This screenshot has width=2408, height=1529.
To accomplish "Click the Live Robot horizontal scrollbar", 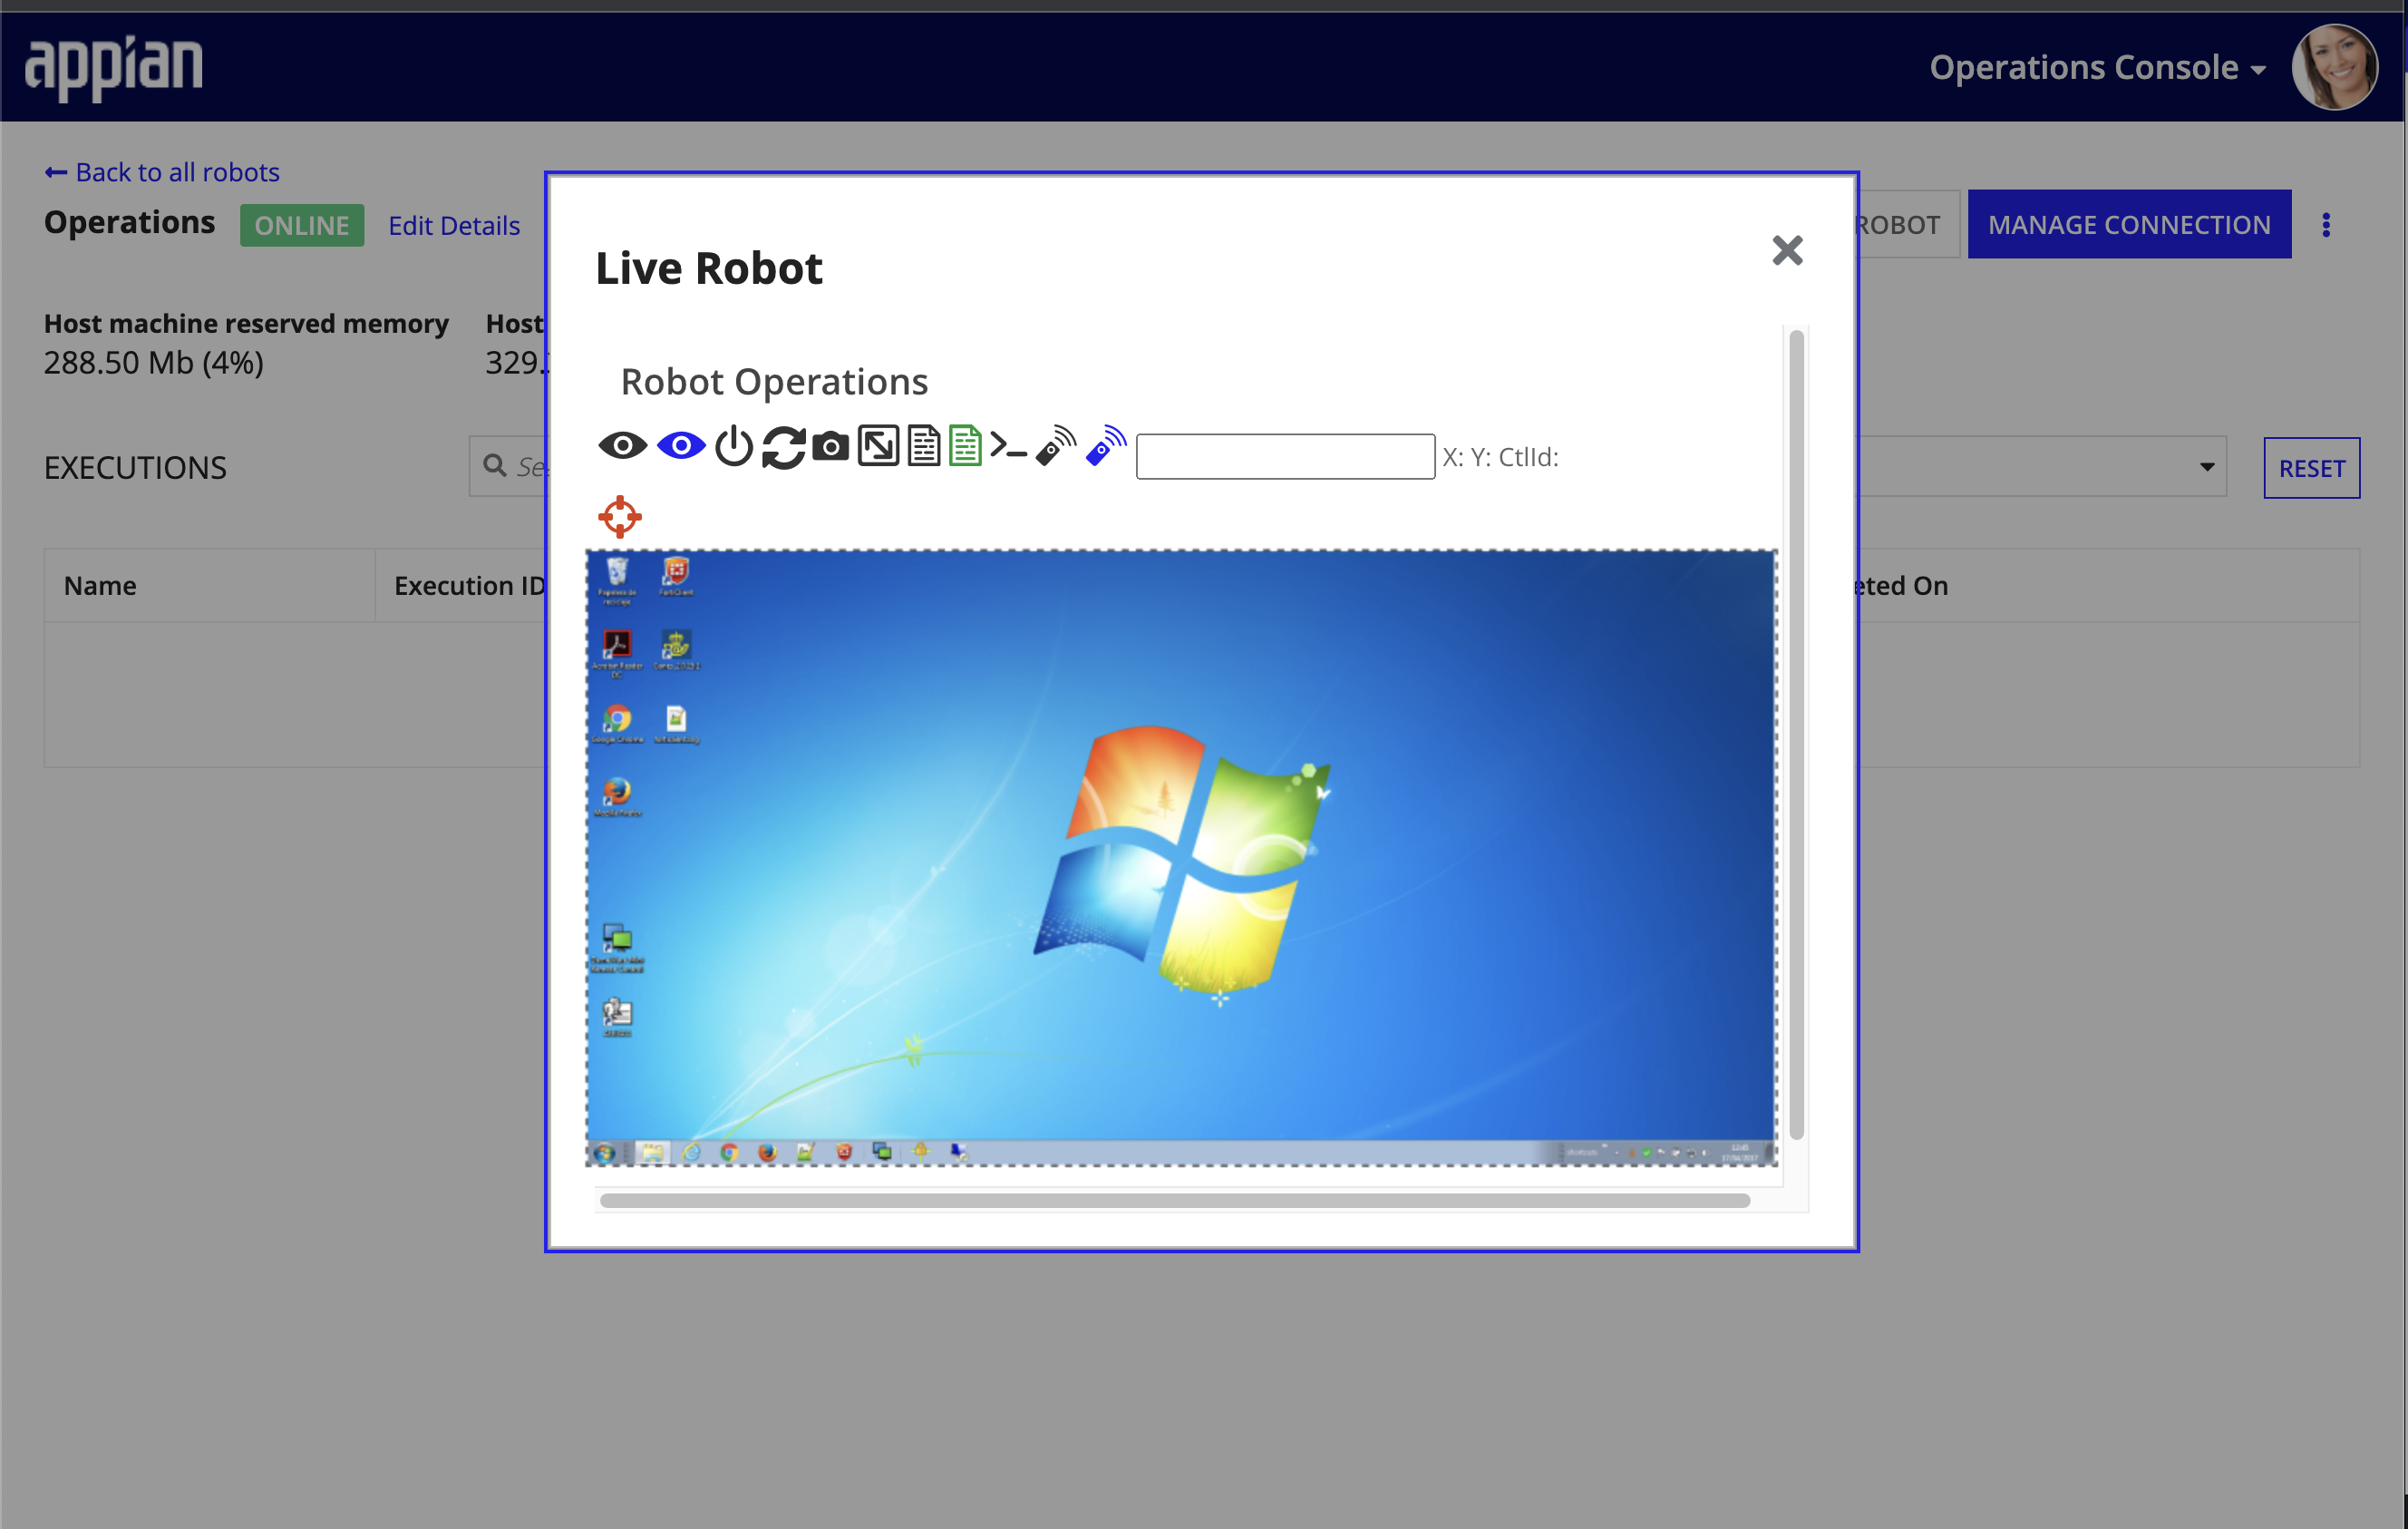I will [x=1175, y=1200].
